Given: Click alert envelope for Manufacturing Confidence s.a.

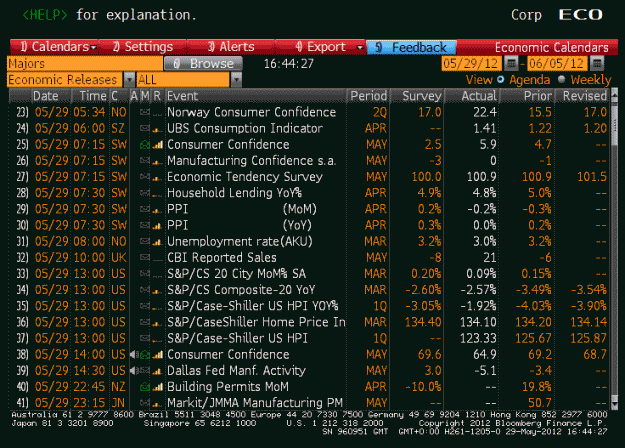Looking at the screenshot, I should 145,161.
